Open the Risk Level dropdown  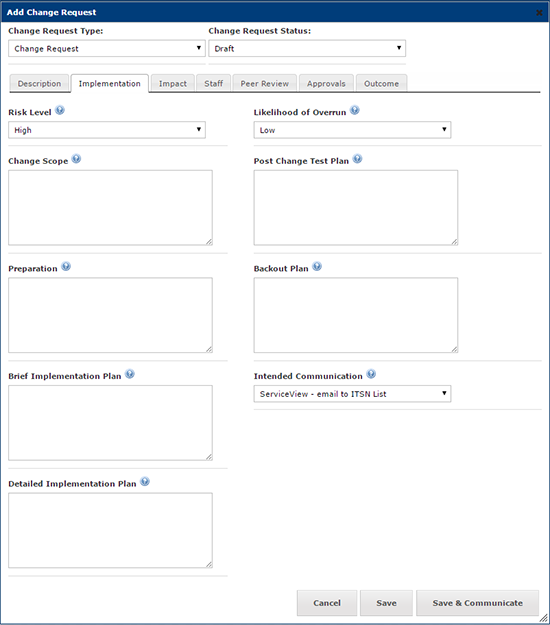(x=107, y=130)
